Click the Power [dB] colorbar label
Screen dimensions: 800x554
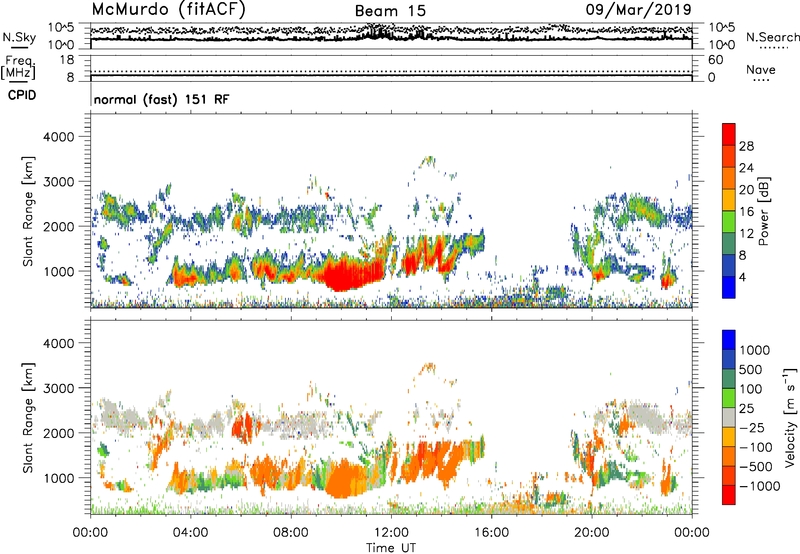tap(763, 211)
